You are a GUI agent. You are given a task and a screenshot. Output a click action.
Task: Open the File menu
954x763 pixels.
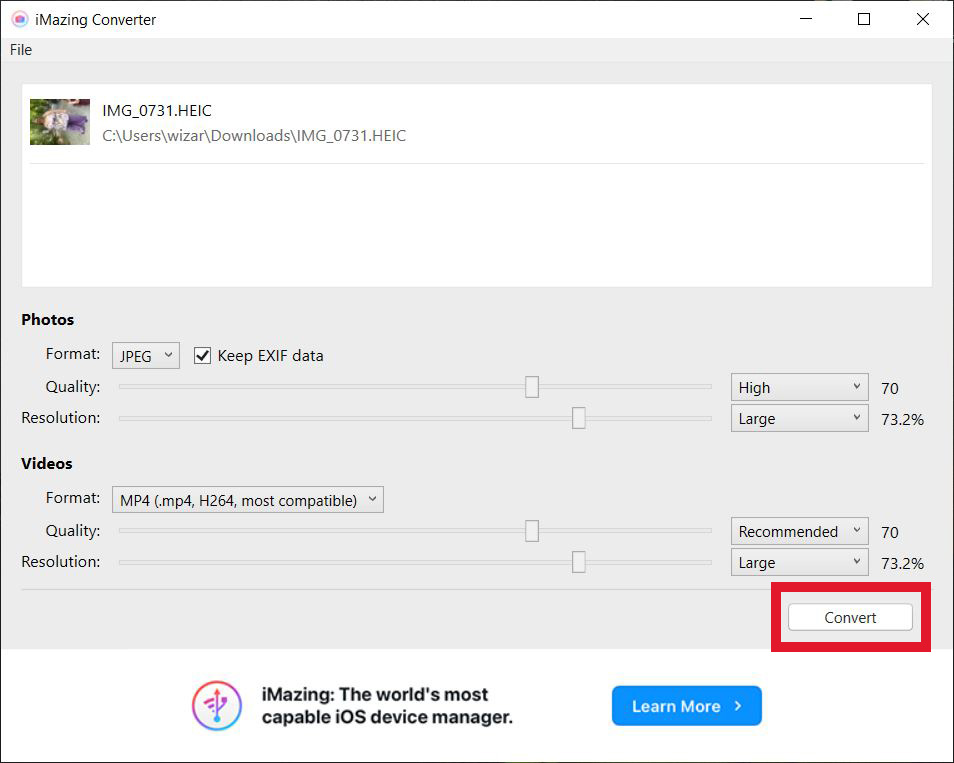tap(21, 50)
